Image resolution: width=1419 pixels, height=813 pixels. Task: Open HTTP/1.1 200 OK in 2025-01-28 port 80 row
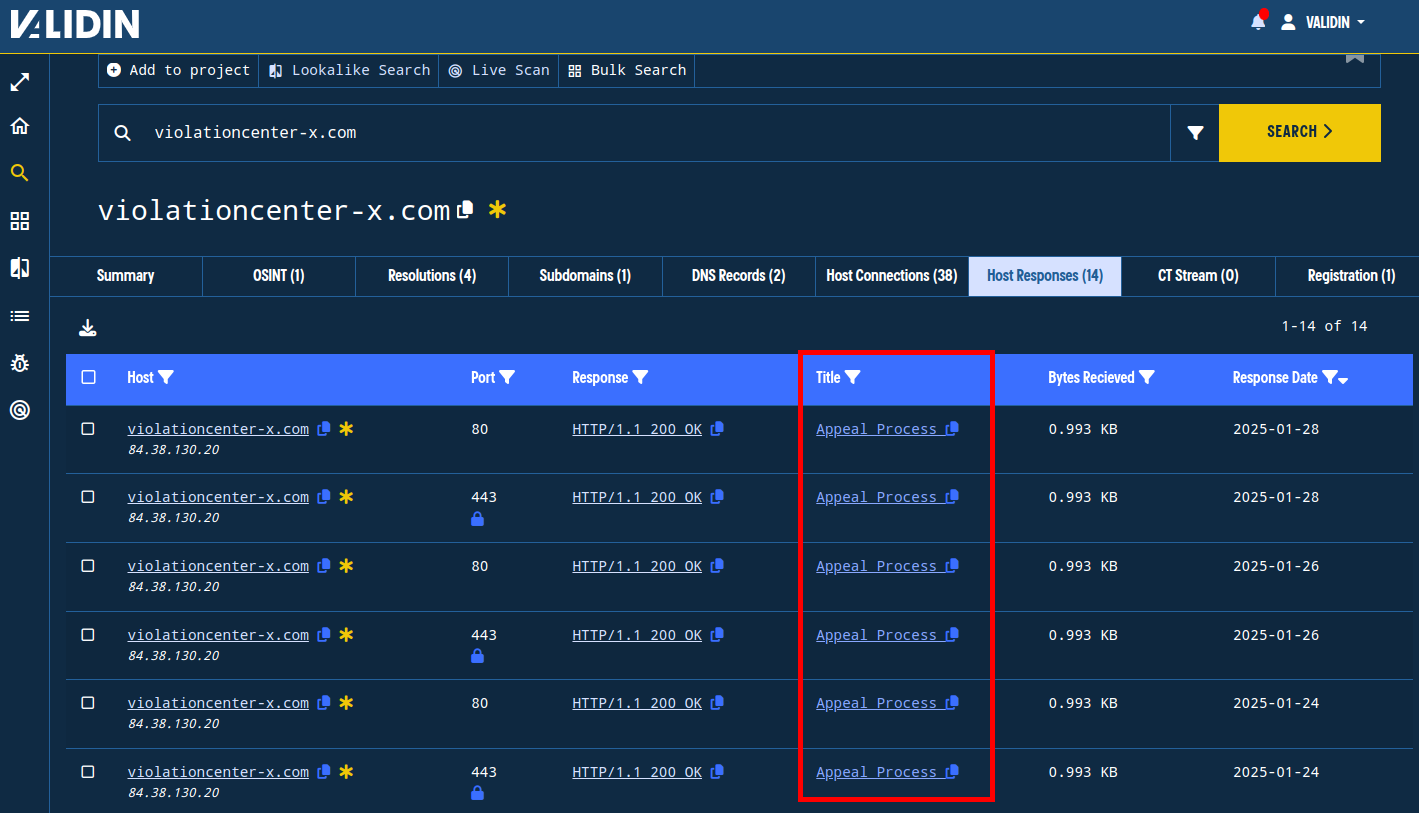point(637,429)
